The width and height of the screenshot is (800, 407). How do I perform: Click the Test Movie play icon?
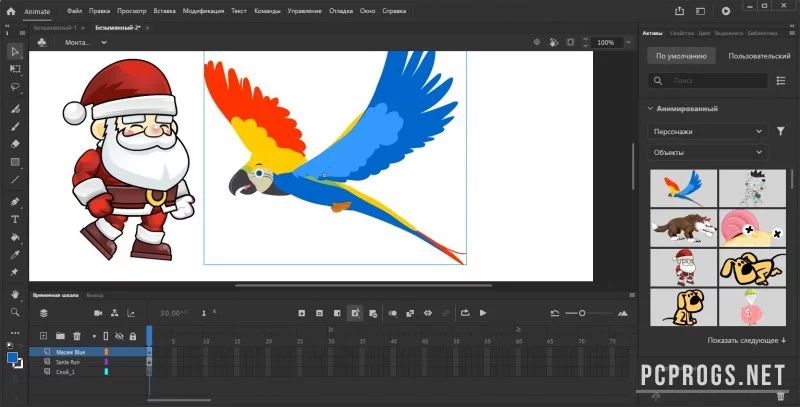(x=726, y=11)
